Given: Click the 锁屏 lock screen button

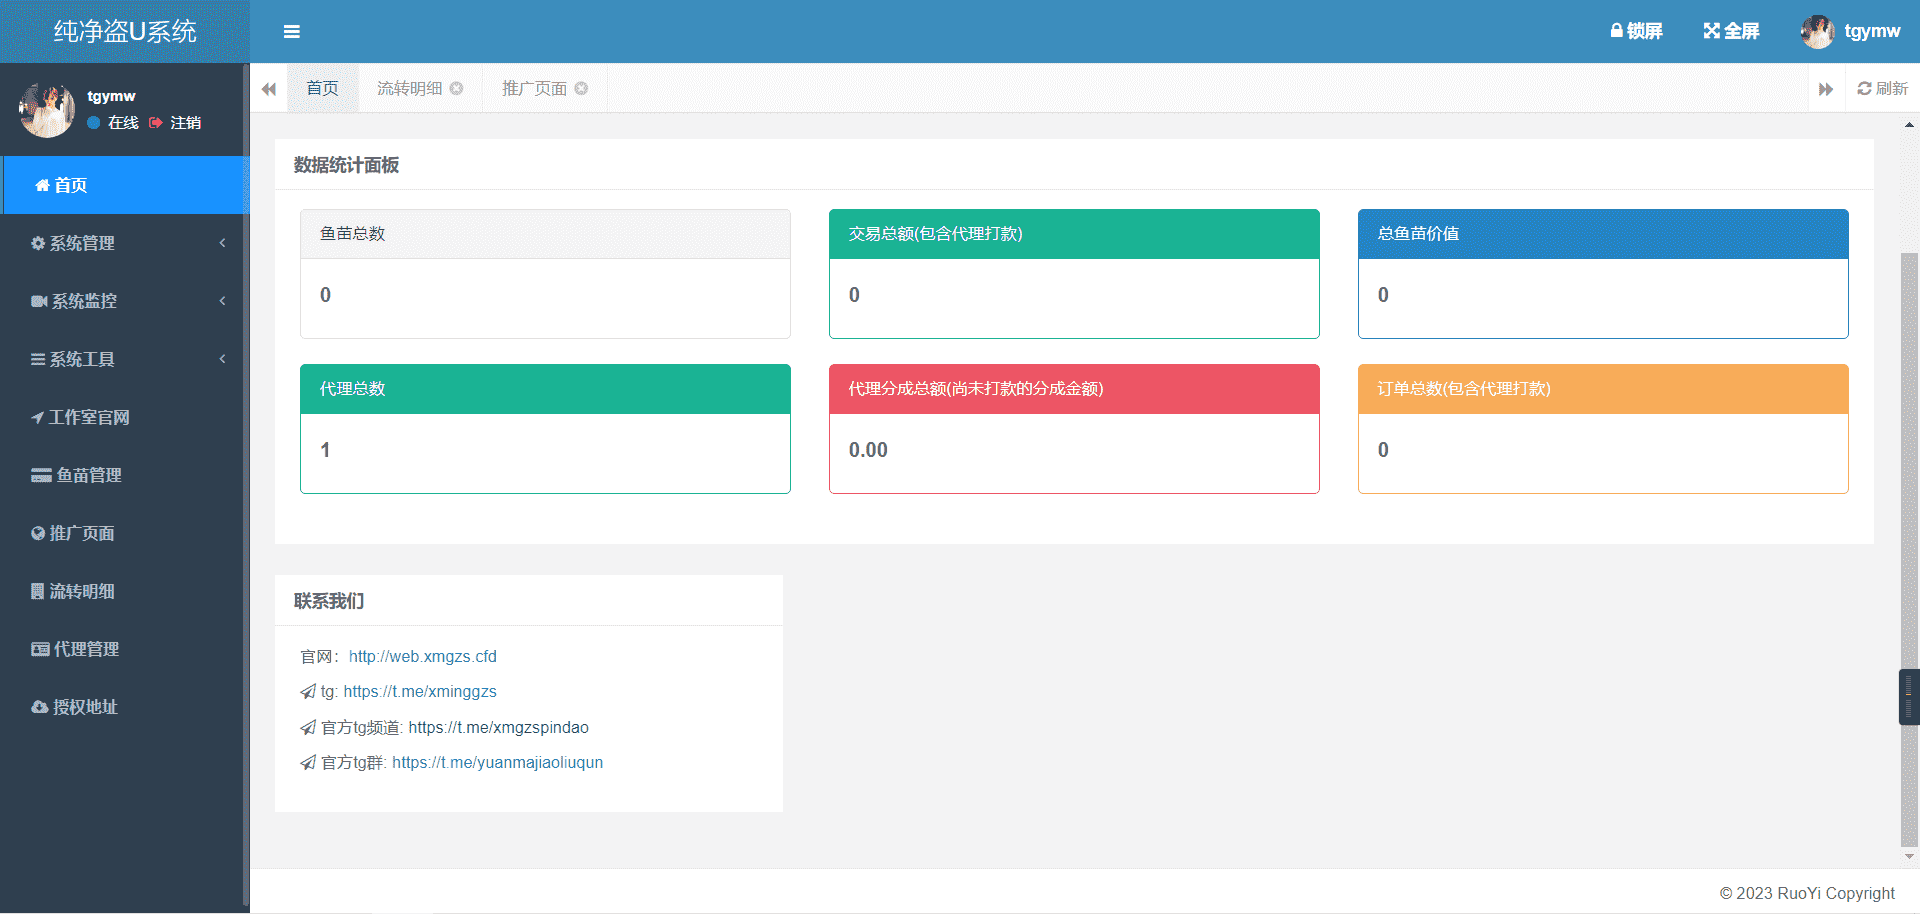Looking at the screenshot, I should click(1636, 31).
